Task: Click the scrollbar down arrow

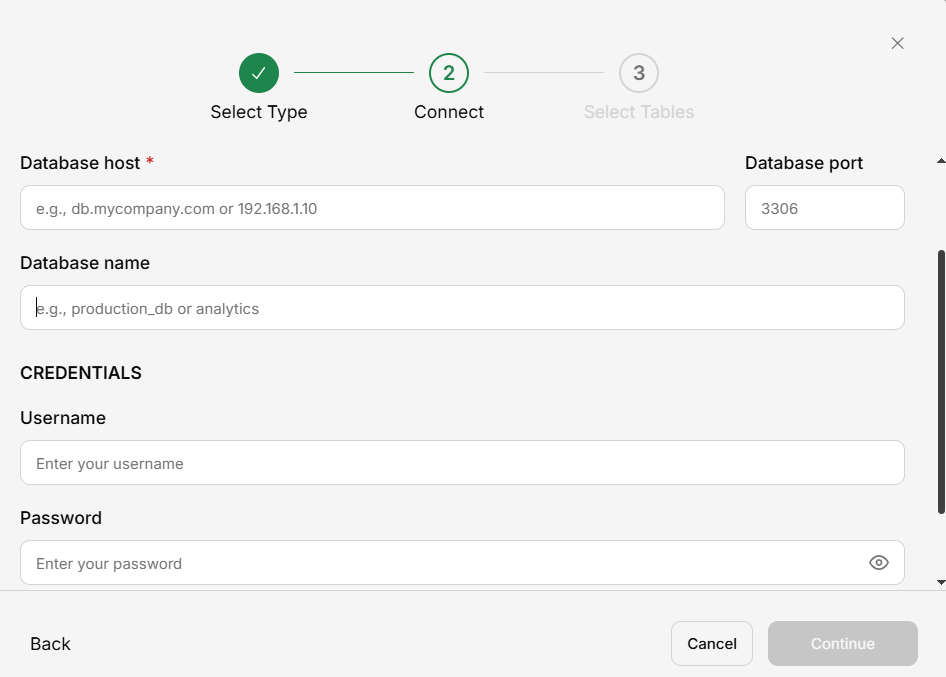Action: click(940, 581)
